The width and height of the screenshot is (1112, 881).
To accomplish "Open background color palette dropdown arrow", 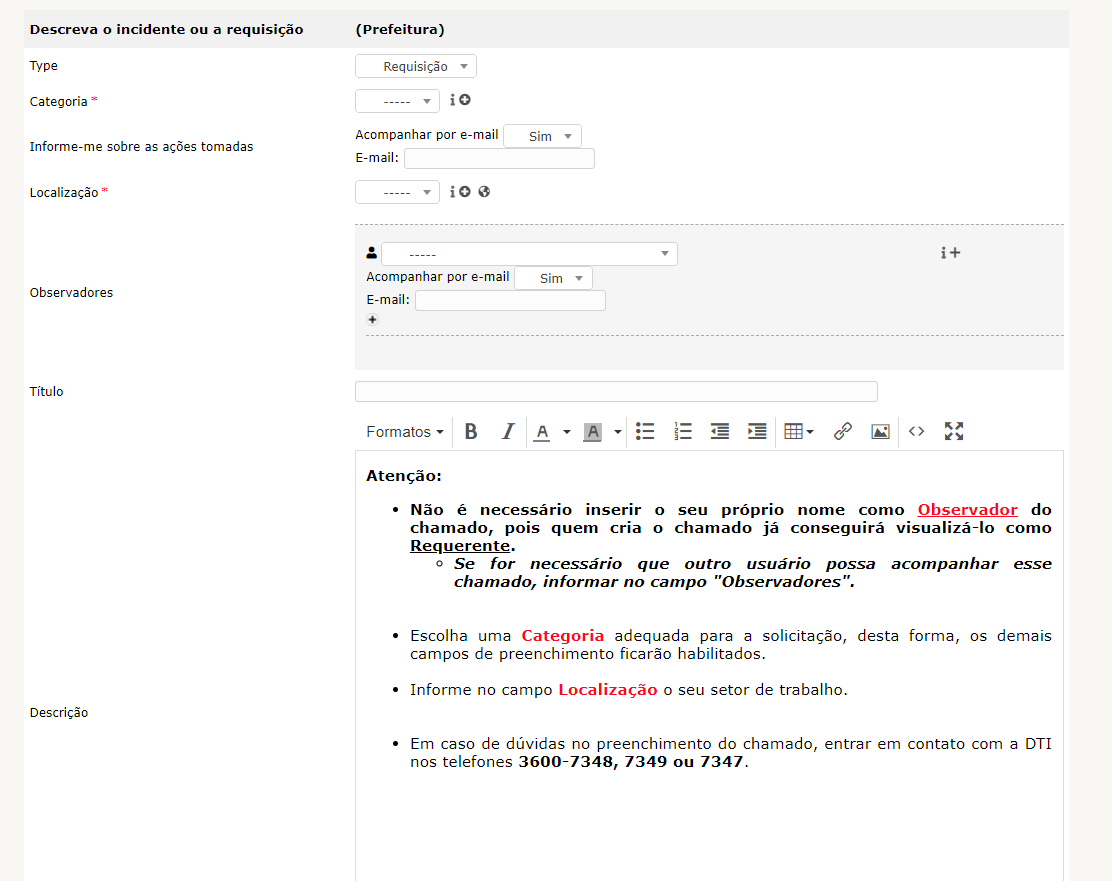I will point(618,431).
